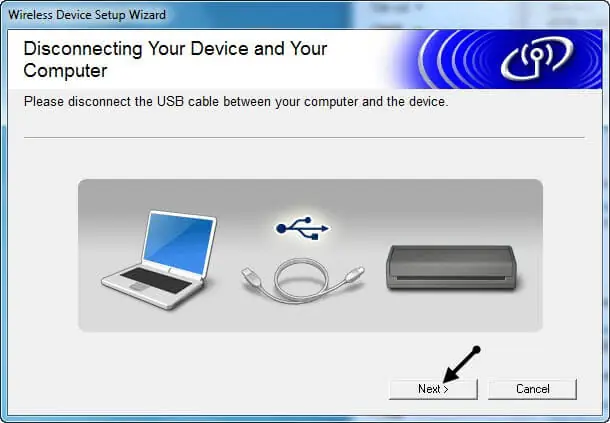Click the horizontal separator line under instructions

click(x=304, y=137)
